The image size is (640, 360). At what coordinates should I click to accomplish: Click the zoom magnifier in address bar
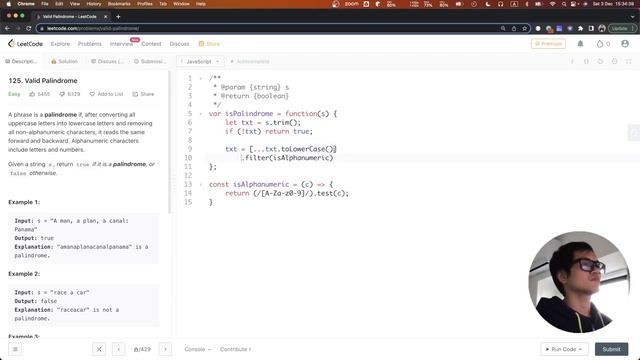coord(503,29)
